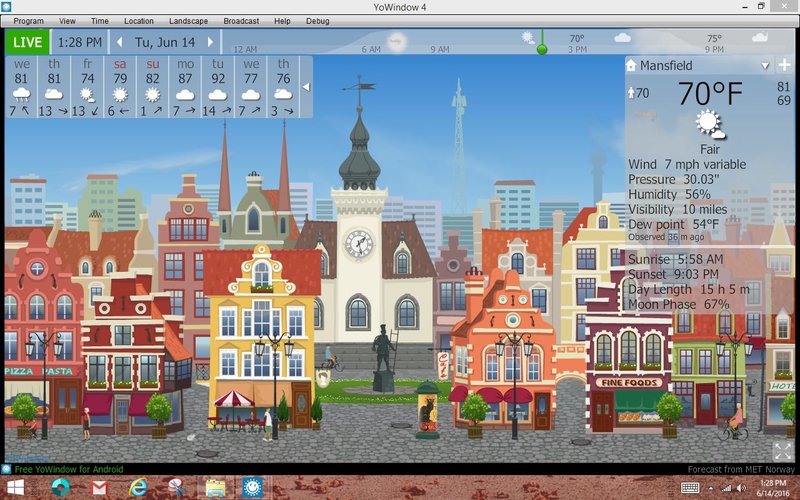Go to previous day with left arrow
This screenshot has height=500, width=800.
[x=119, y=42]
